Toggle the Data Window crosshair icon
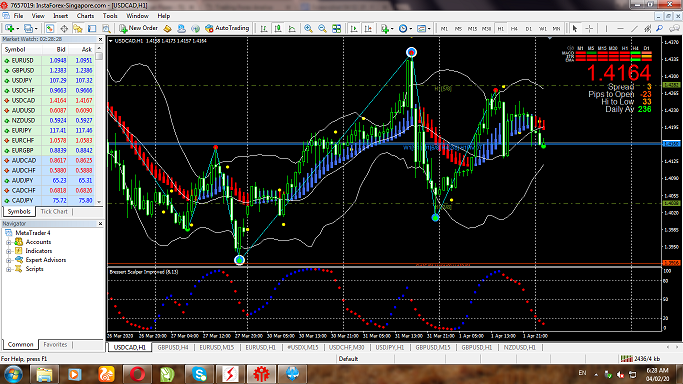Screen dimensions: 683x384 (64, 28)
